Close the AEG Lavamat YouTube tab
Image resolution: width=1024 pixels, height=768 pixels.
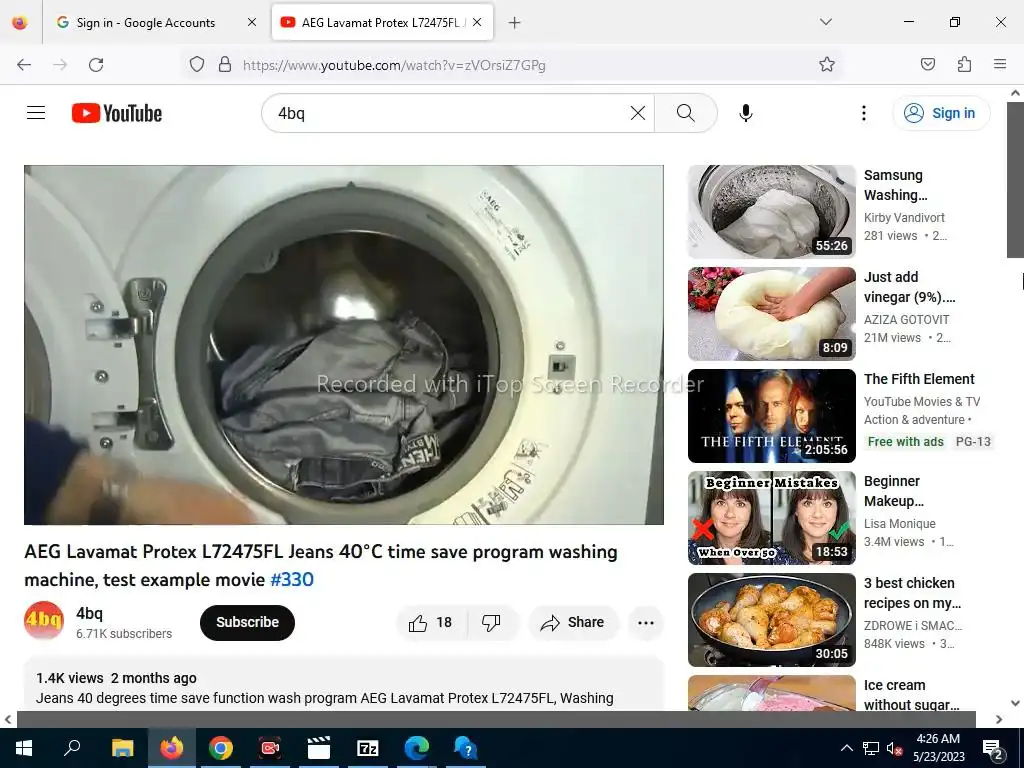(477, 22)
